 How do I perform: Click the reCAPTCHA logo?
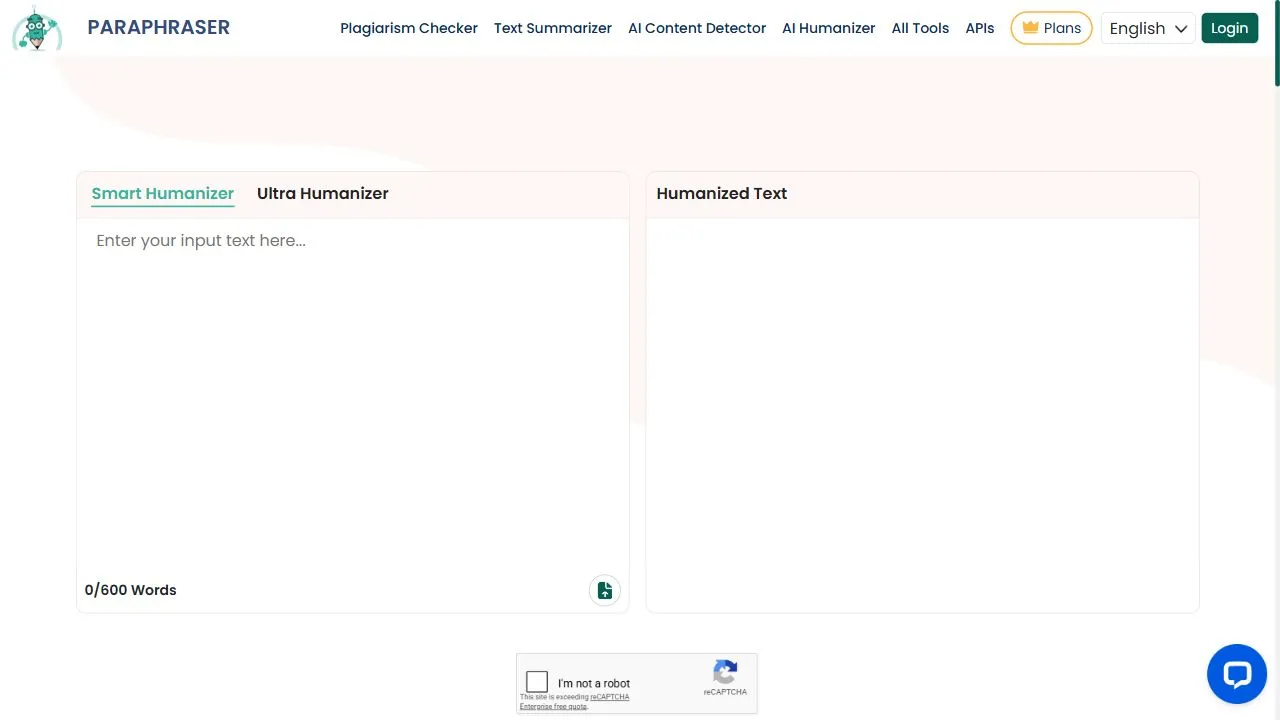(x=725, y=672)
